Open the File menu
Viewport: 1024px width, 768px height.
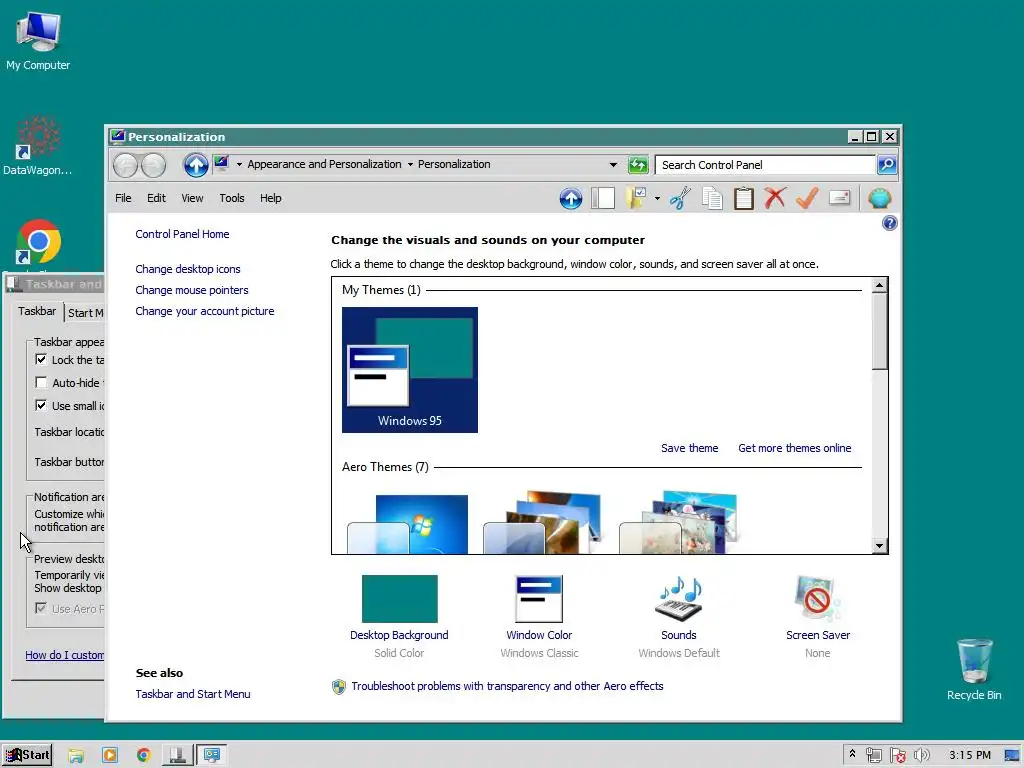[123, 198]
